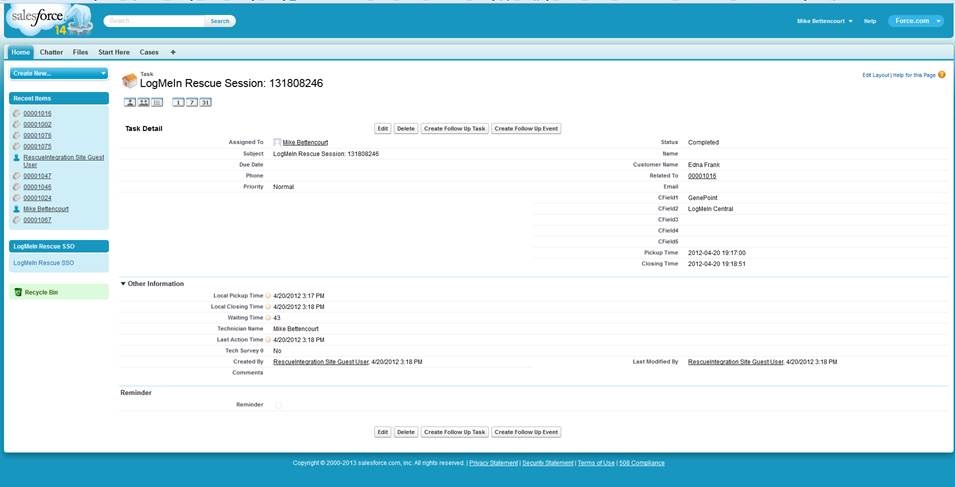Viewport: 955px width, 487px height.
Task: Click the case icon next to 00001075
Action: 16,146
